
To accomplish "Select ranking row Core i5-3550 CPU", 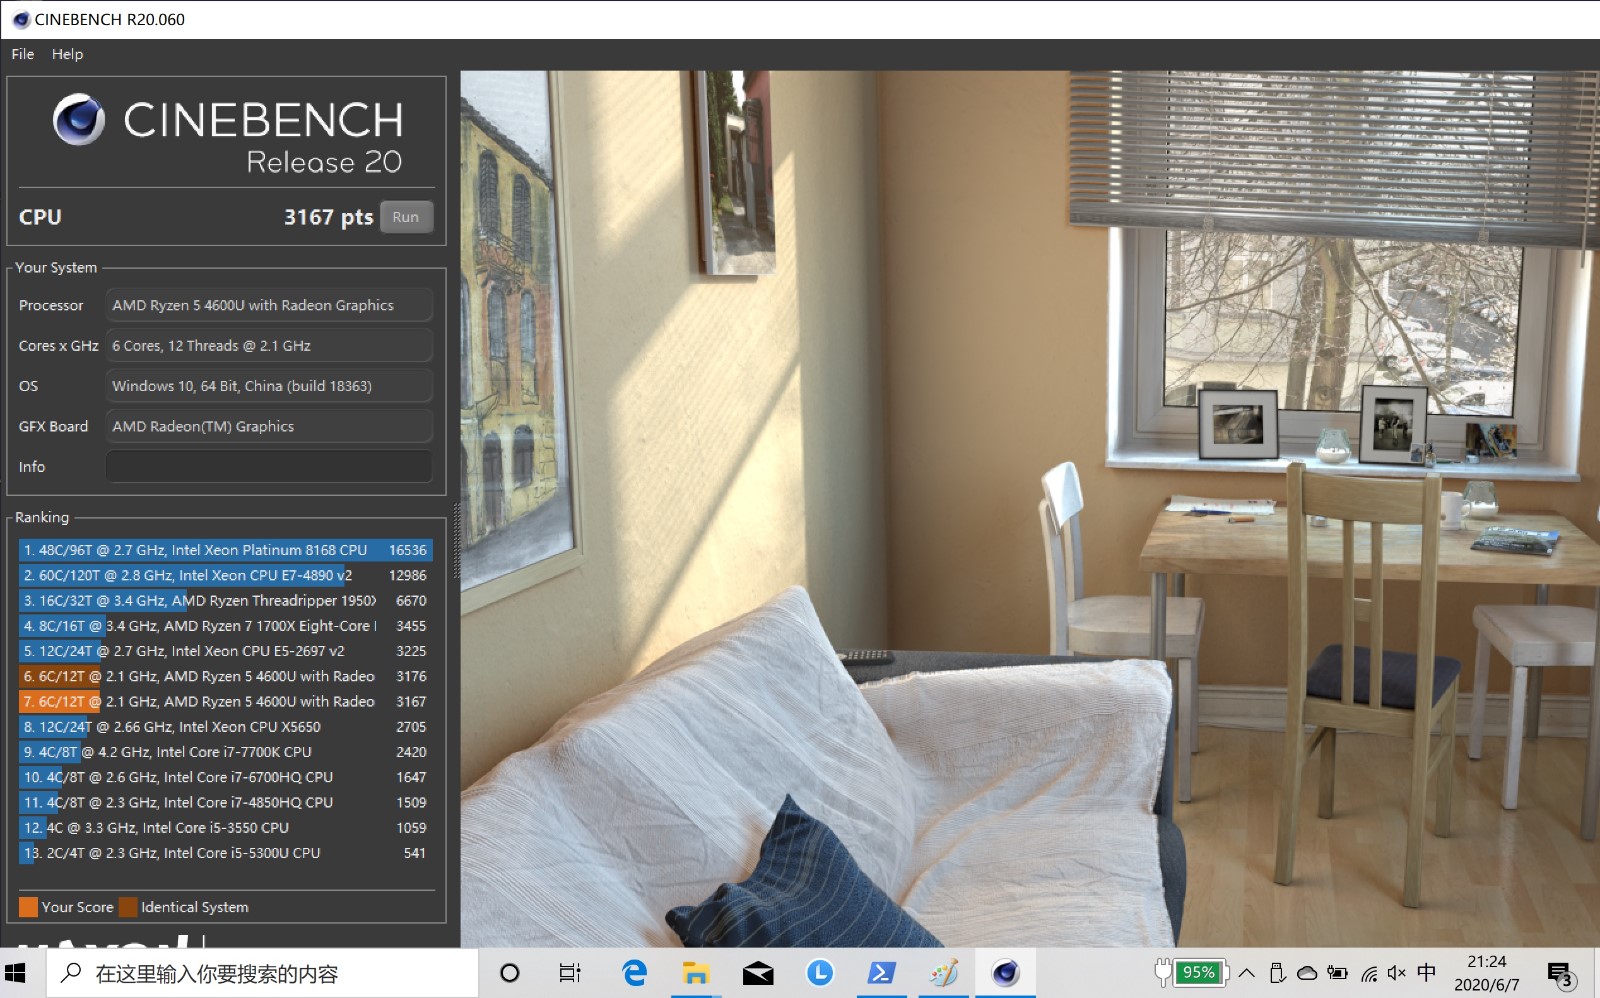I will [x=226, y=828].
